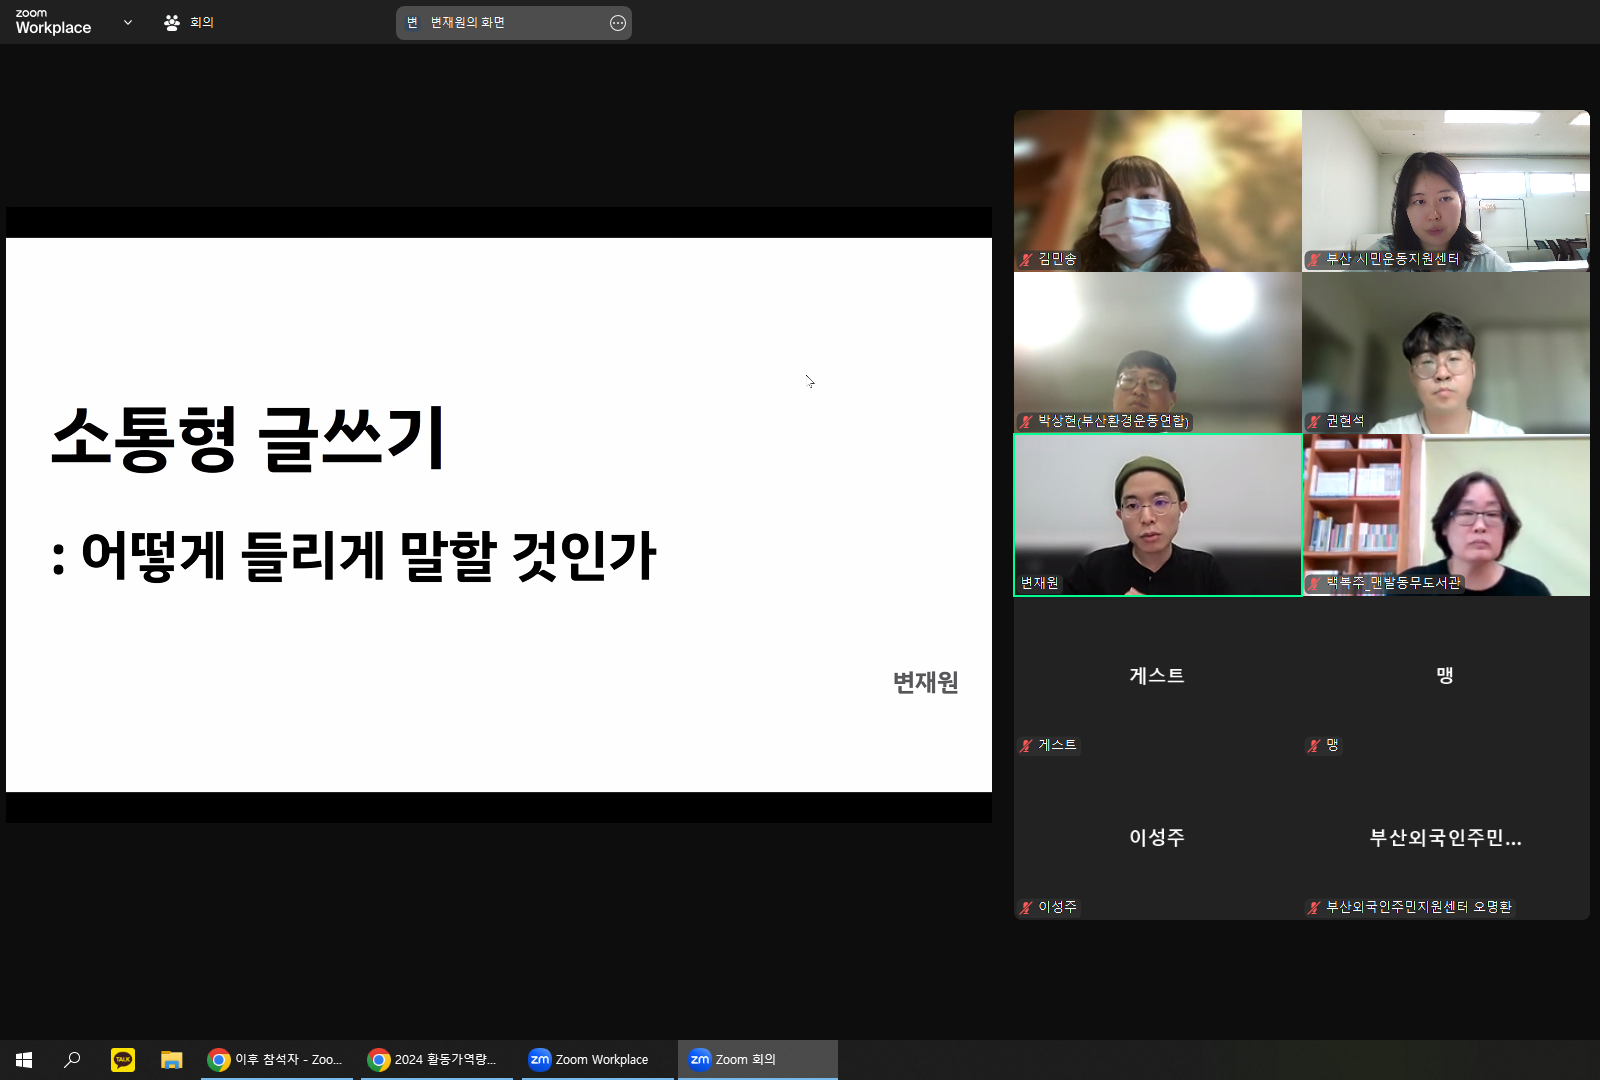Select 변재원's active speaker video tile
1600x1080 pixels.
coord(1157,515)
